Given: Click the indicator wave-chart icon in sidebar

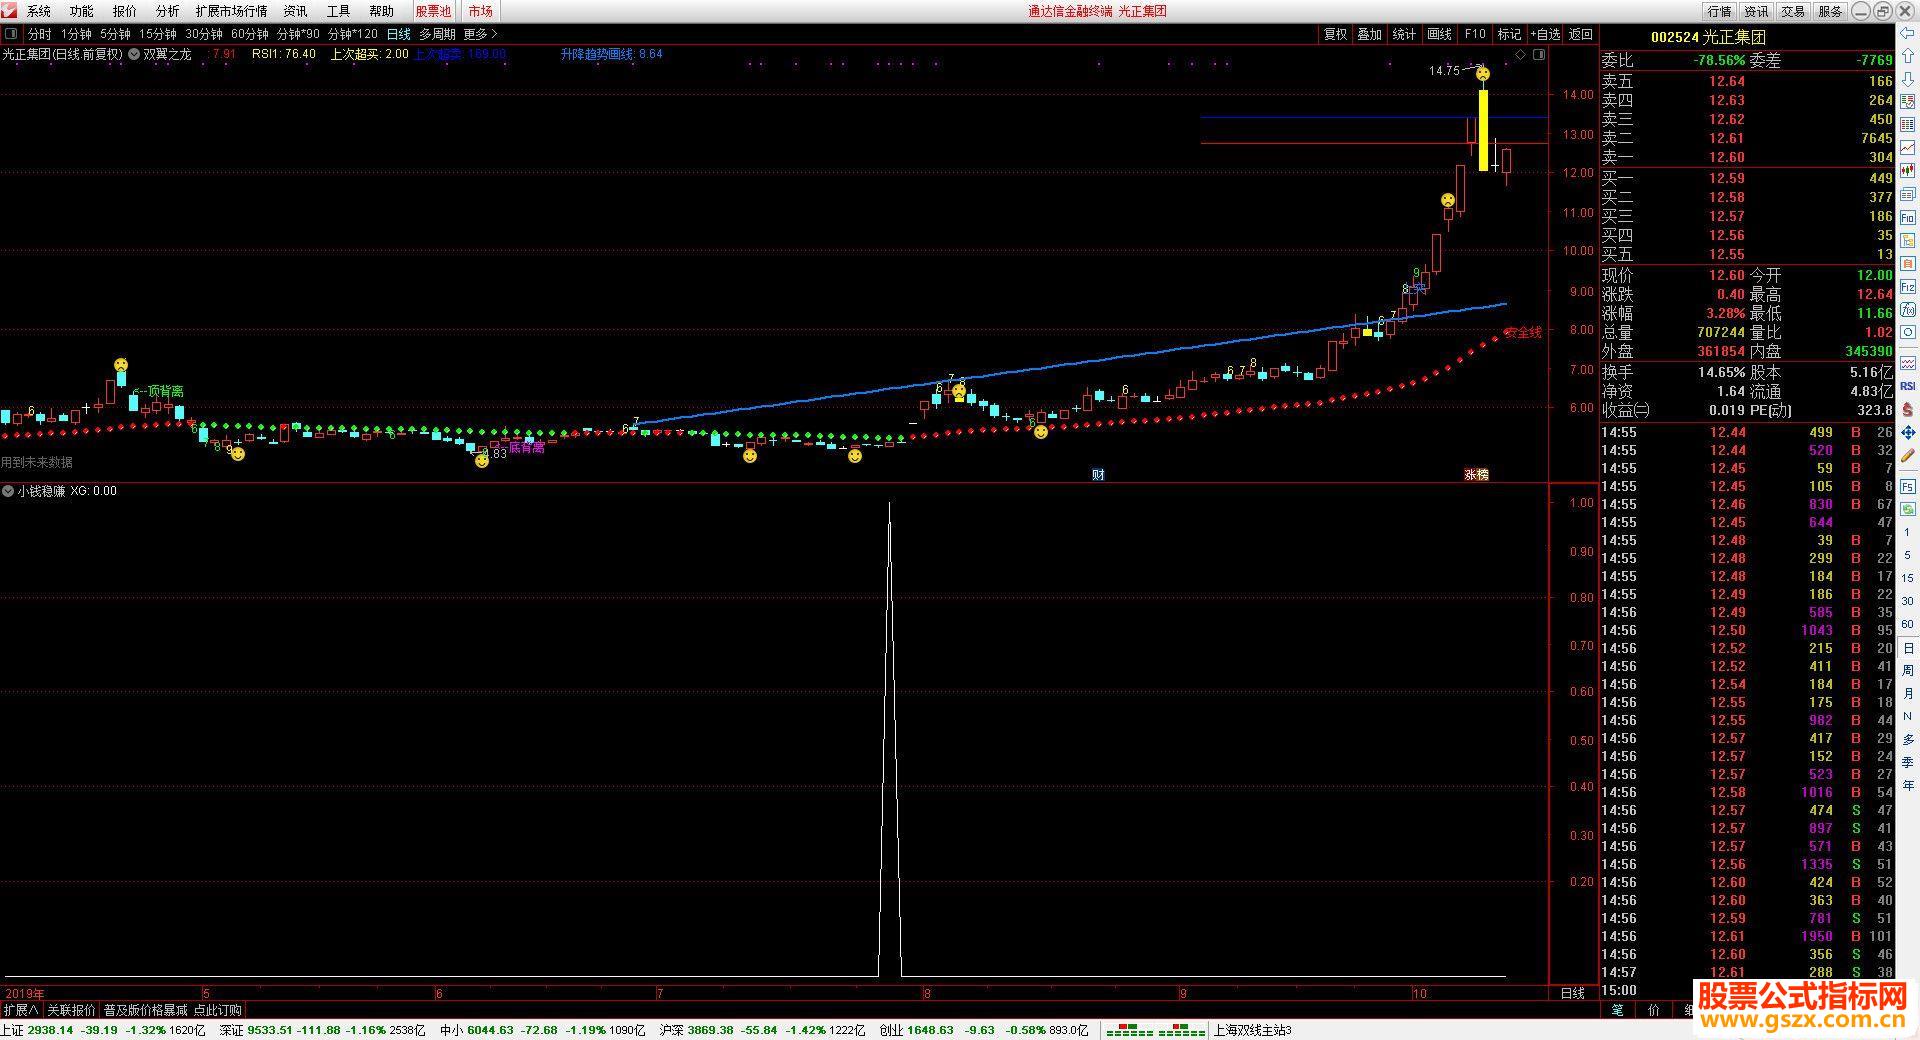Looking at the screenshot, I should pos(1908,363).
